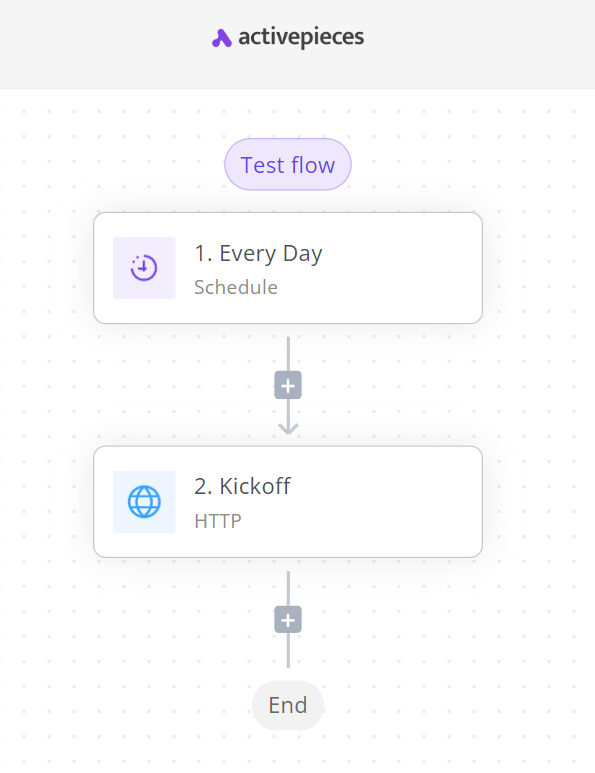Run the flow with Test flow button

pyautogui.click(x=288, y=164)
